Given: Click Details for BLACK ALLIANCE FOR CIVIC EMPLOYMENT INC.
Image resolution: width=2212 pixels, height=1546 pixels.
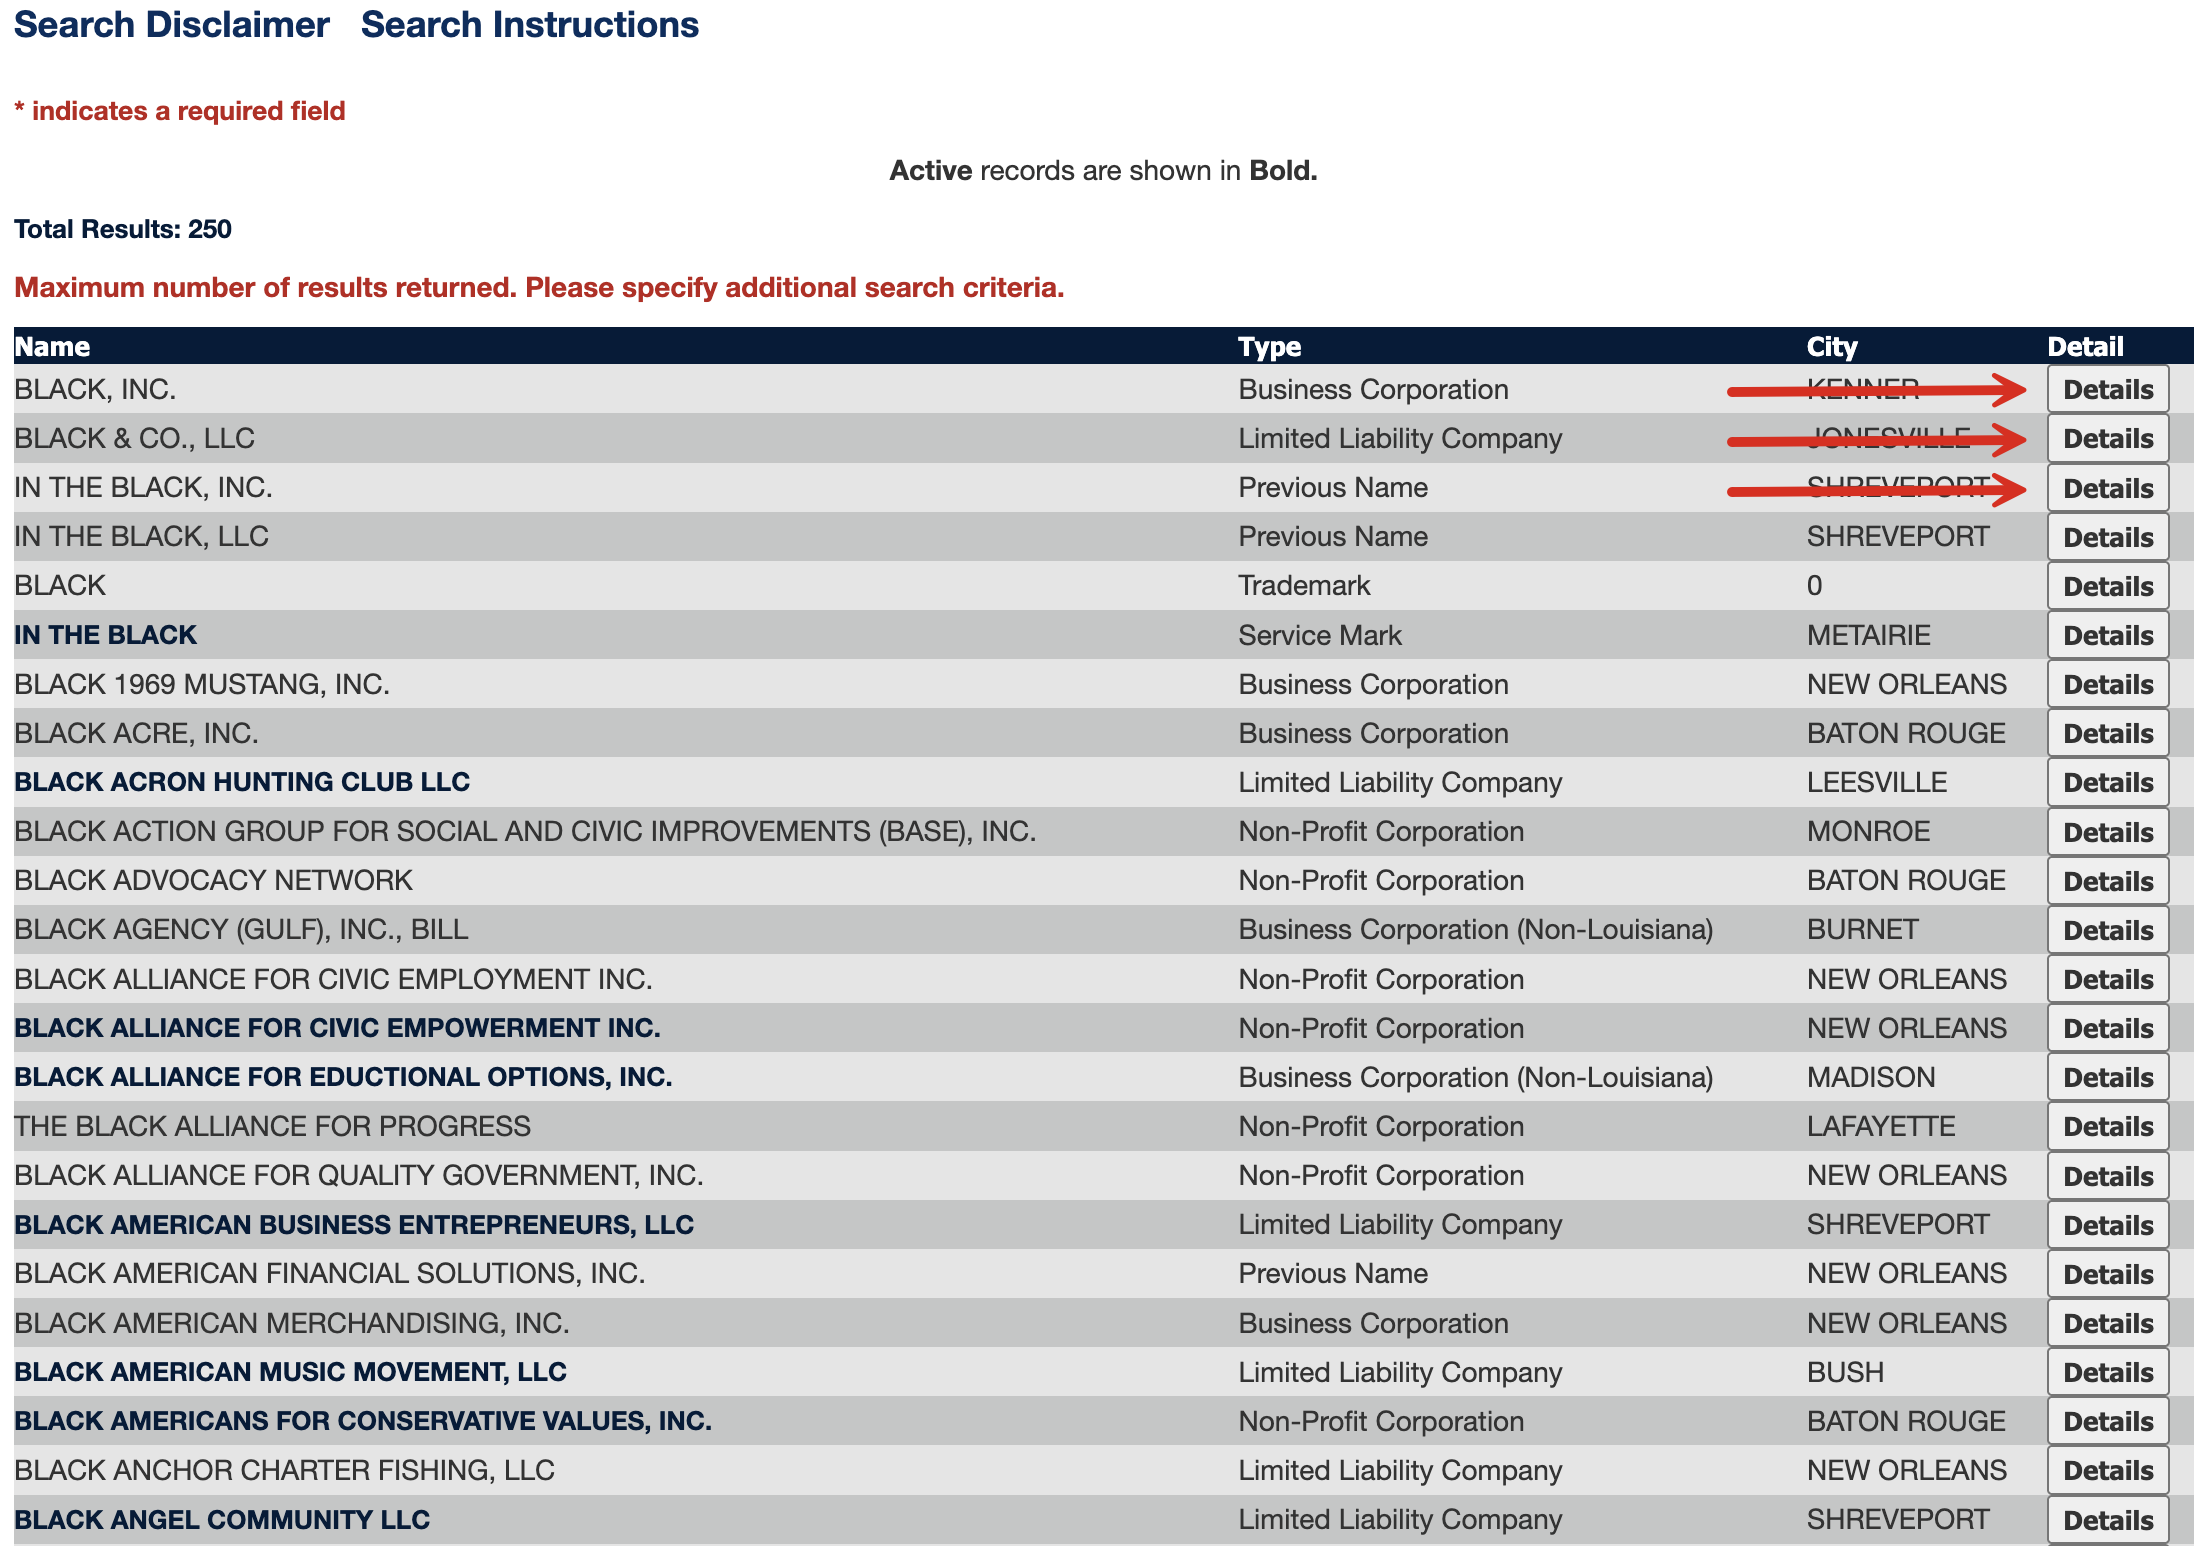Looking at the screenshot, I should [x=2108, y=979].
